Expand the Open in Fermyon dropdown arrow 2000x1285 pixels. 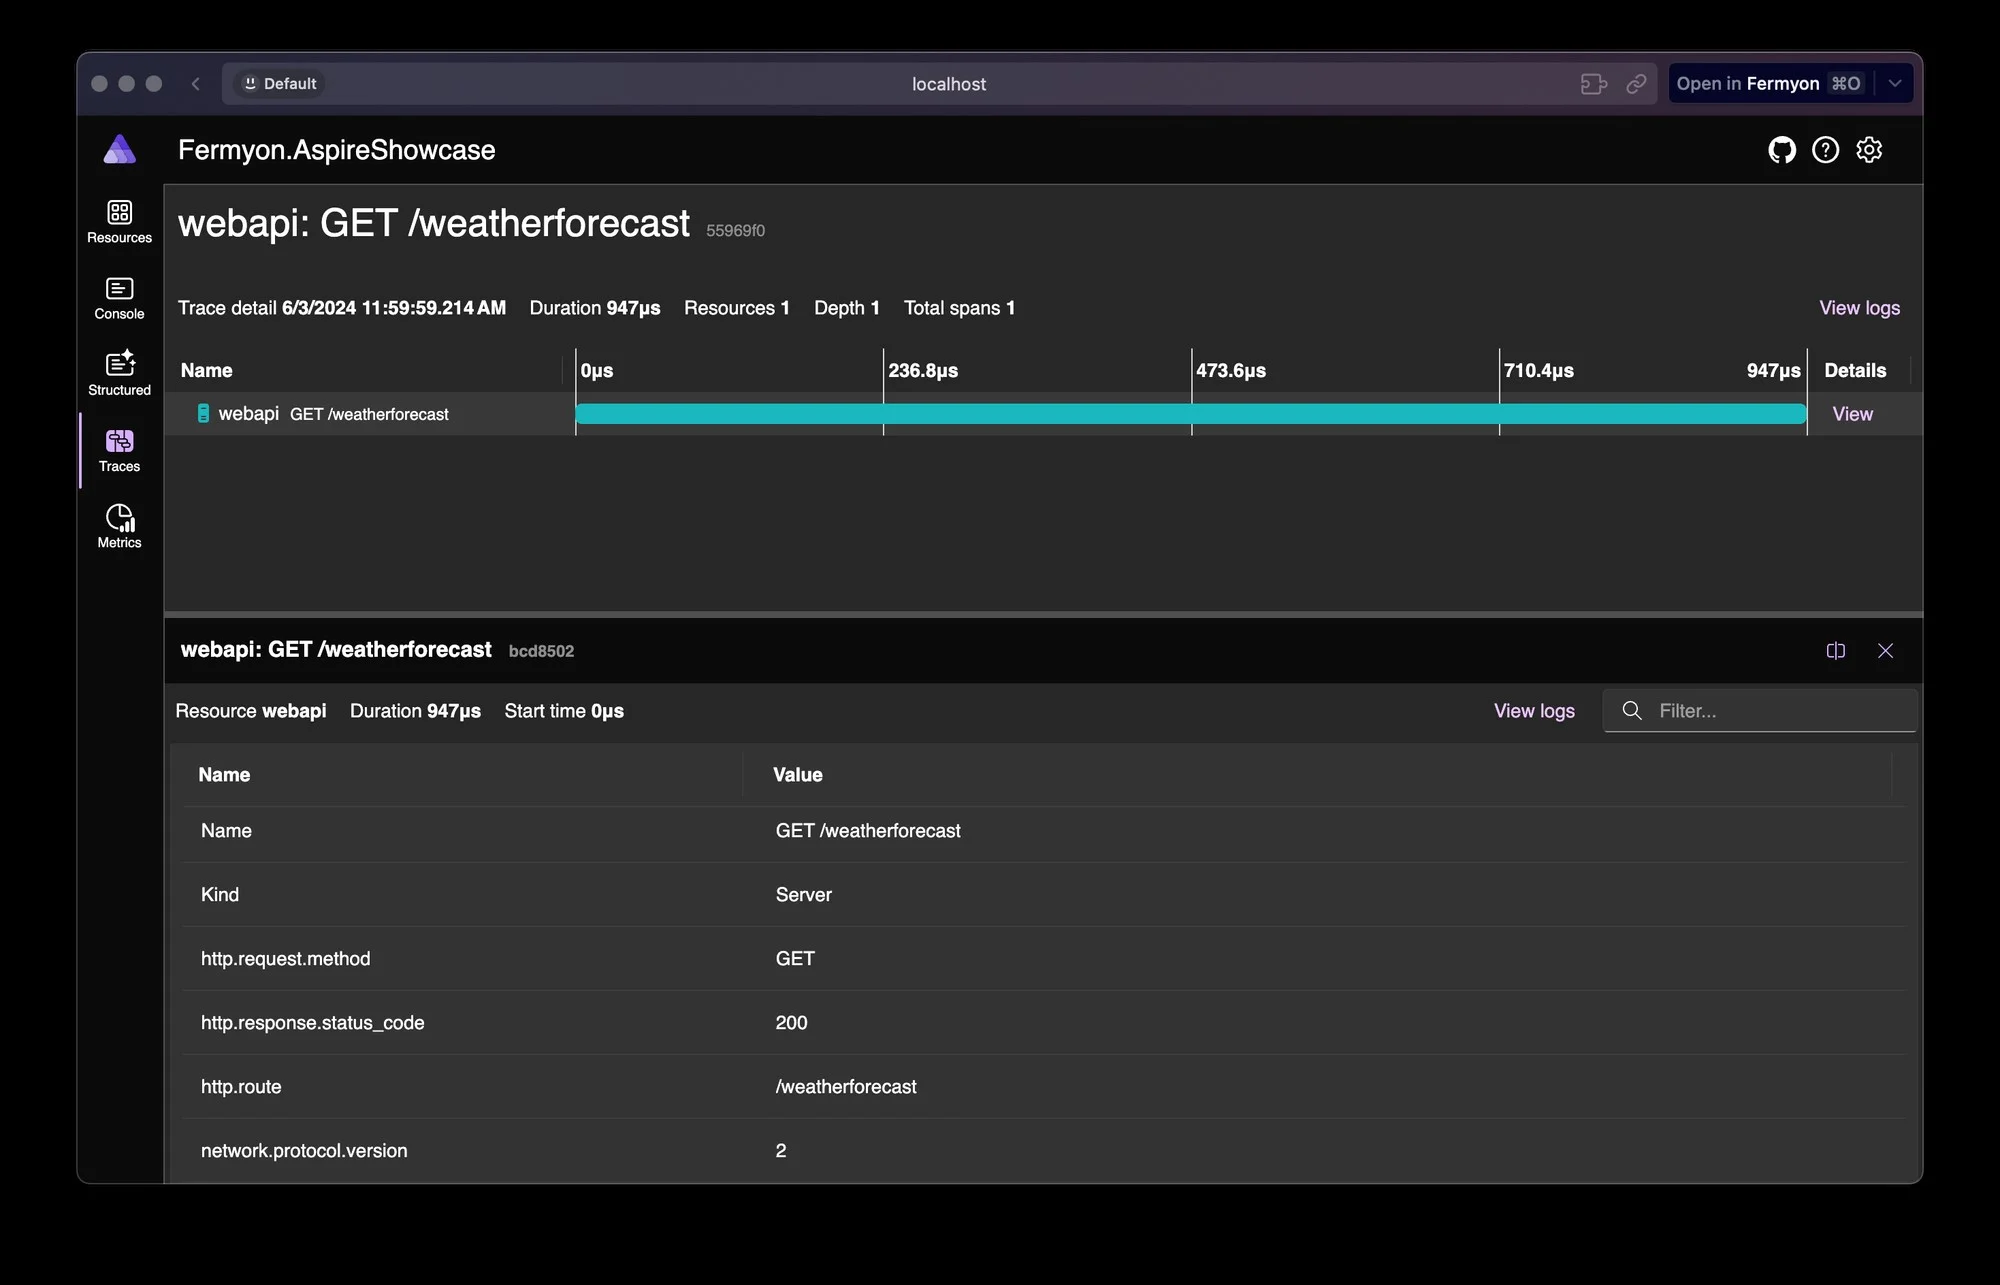[x=1895, y=84]
